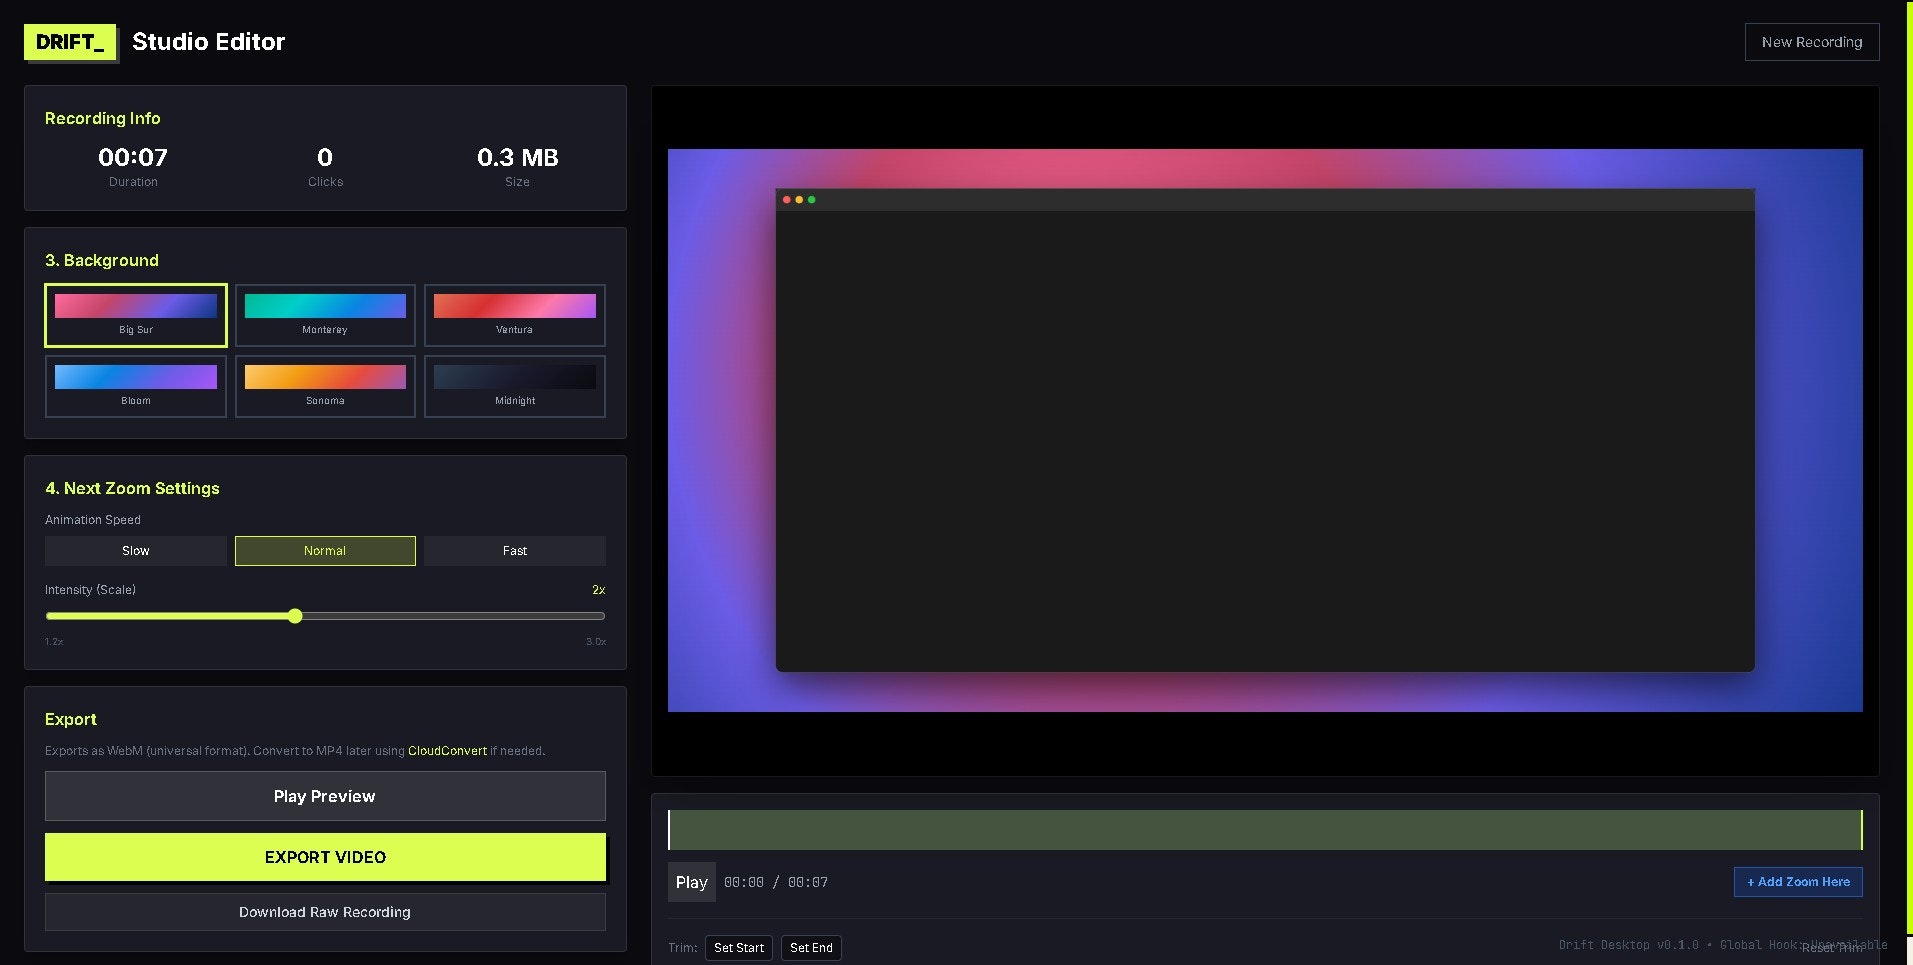Select the Monterey background gradient
Screen dimensions: 1913x965
tap(324, 315)
